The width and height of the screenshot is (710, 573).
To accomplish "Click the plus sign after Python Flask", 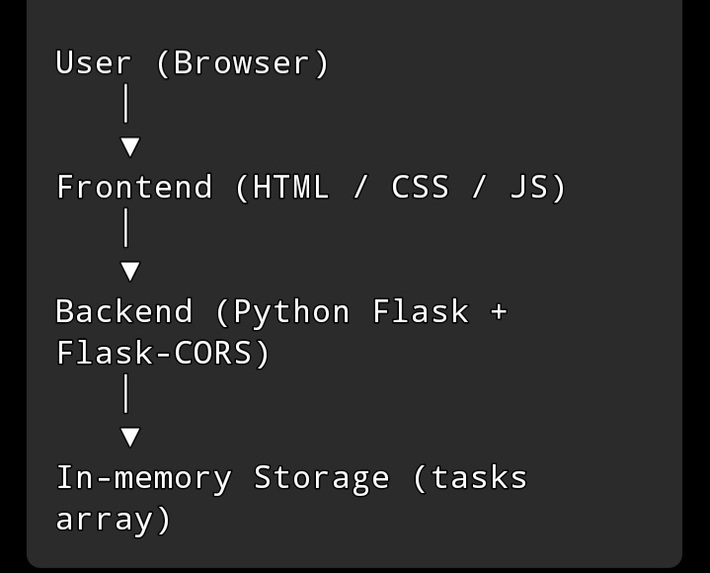I will tap(499, 312).
